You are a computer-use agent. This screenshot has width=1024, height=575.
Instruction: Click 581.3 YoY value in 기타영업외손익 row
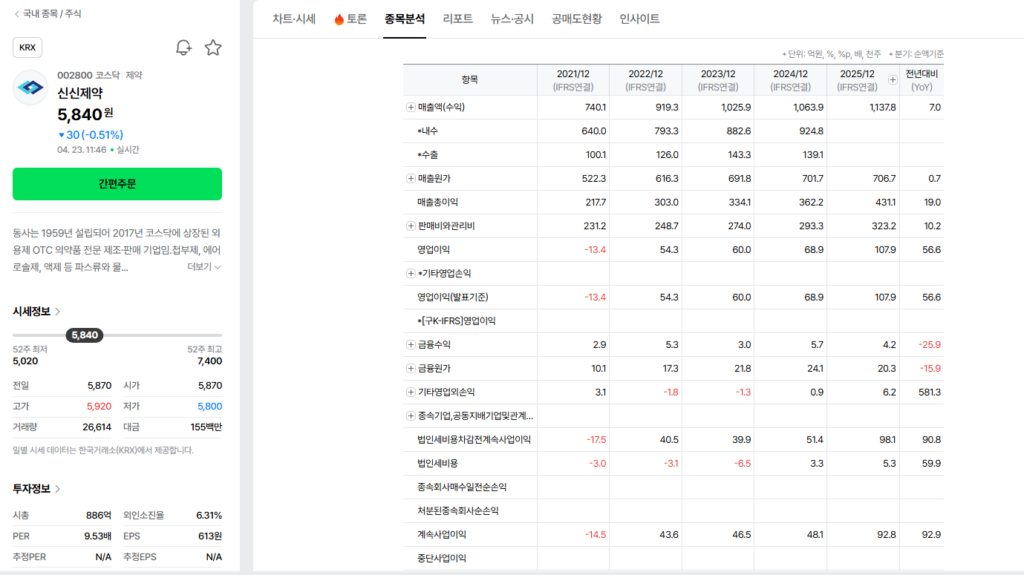tap(929, 392)
